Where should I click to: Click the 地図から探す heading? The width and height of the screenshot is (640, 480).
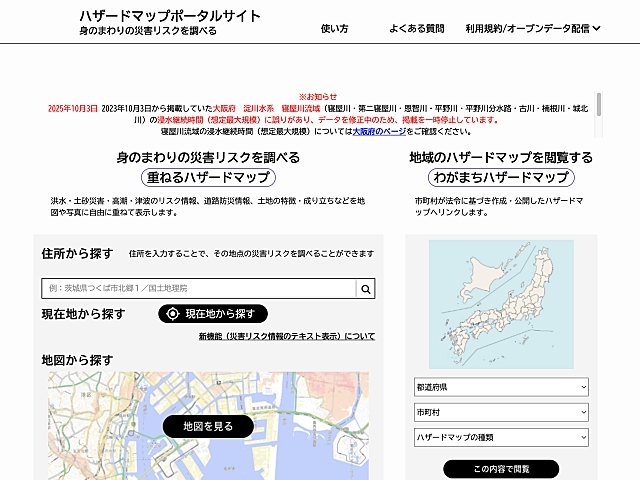click(x=77, y=360)
